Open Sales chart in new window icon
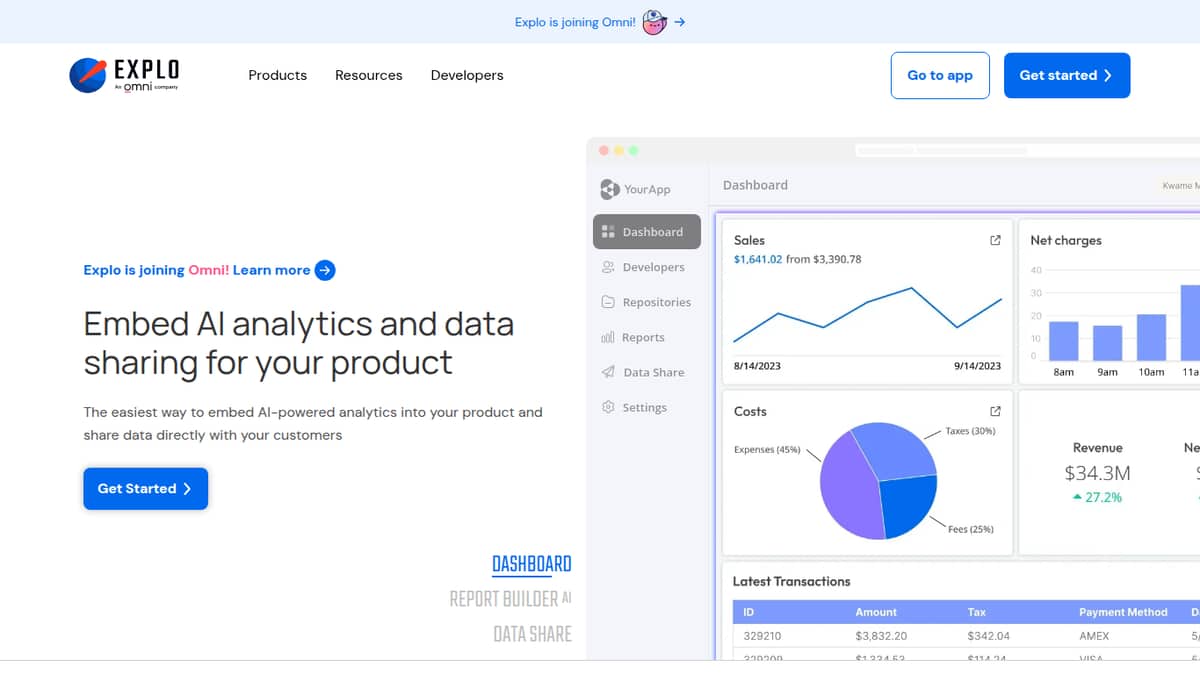Image resolution: width=1200 pixels, height=674 pixels. coord(995,240)
